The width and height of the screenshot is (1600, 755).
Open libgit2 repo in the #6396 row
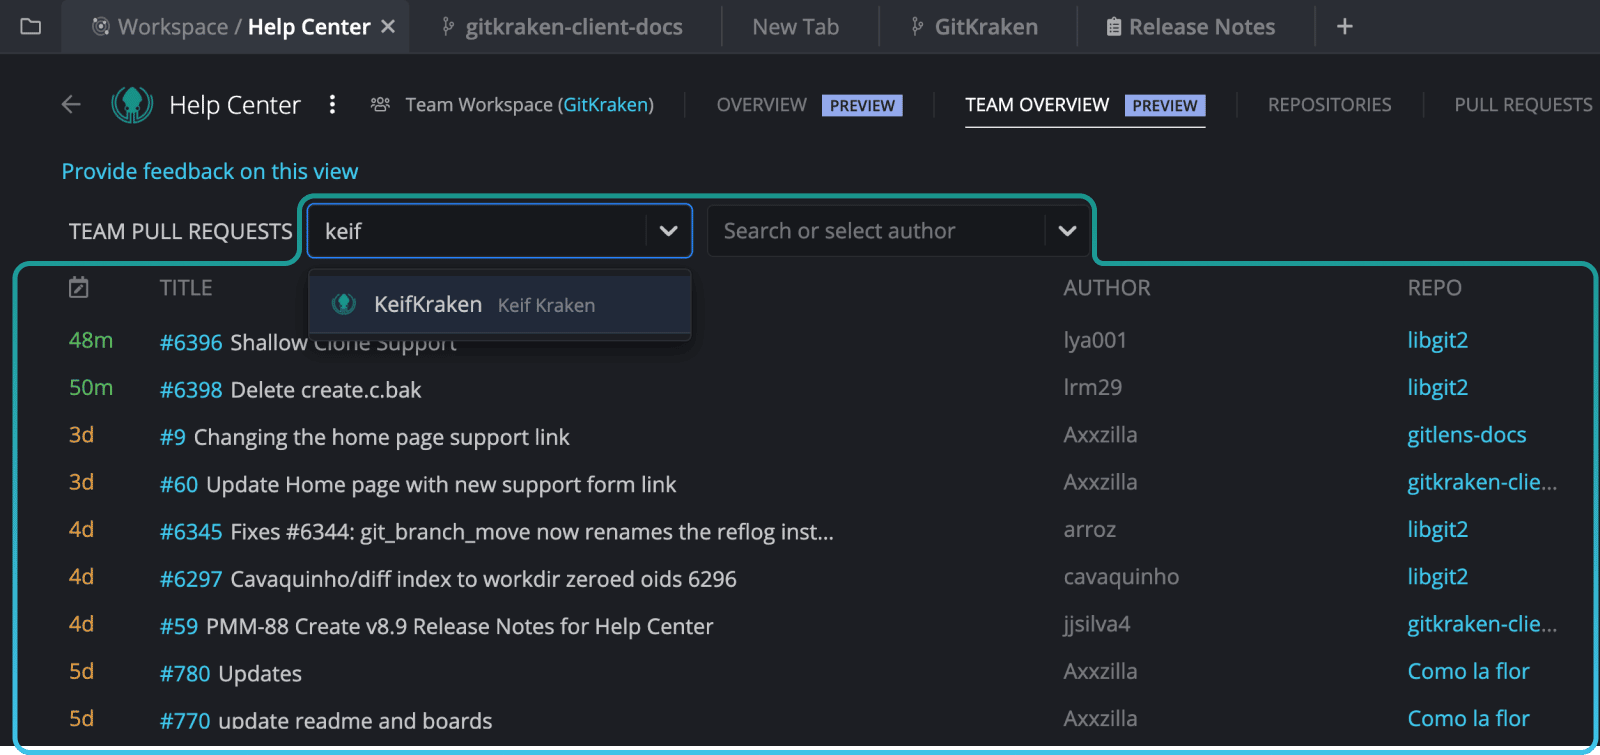pos(1437,340)
